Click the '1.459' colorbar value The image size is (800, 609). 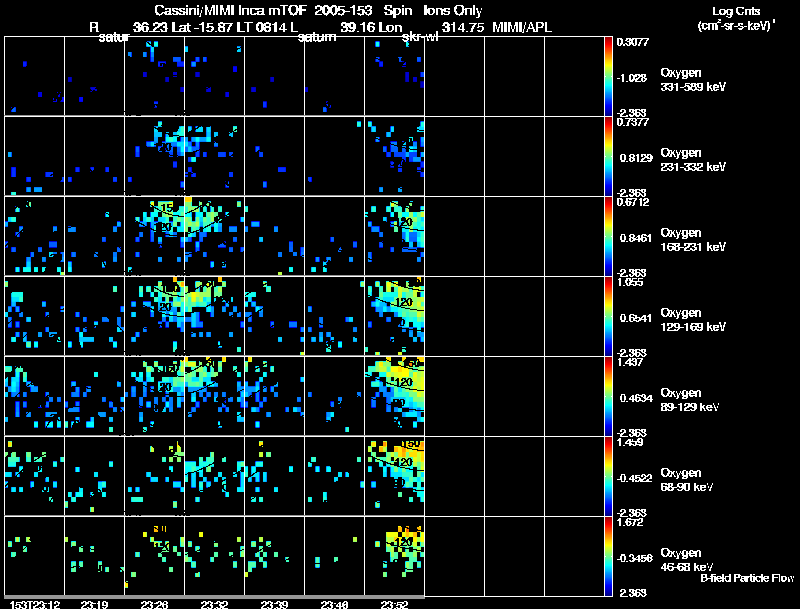[630, 442]
